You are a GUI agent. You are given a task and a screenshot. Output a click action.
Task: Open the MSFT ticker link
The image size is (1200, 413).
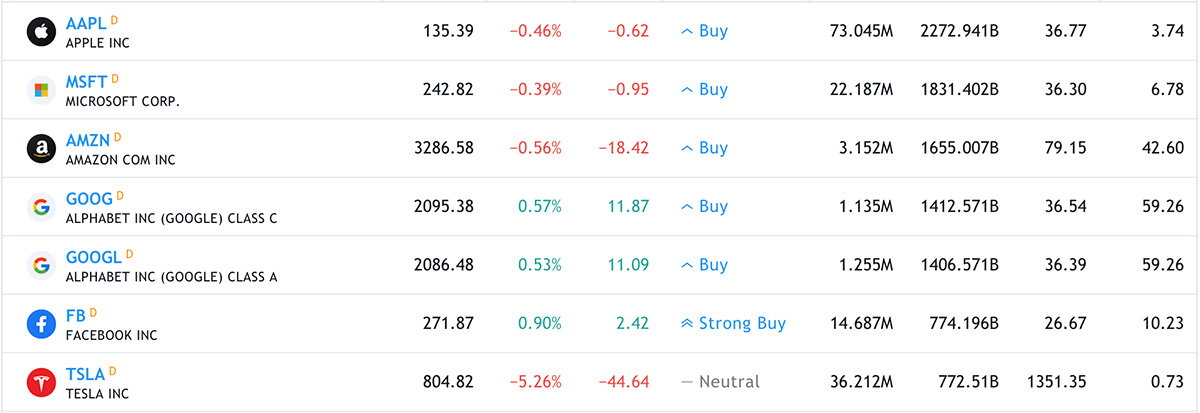(87, 81)
